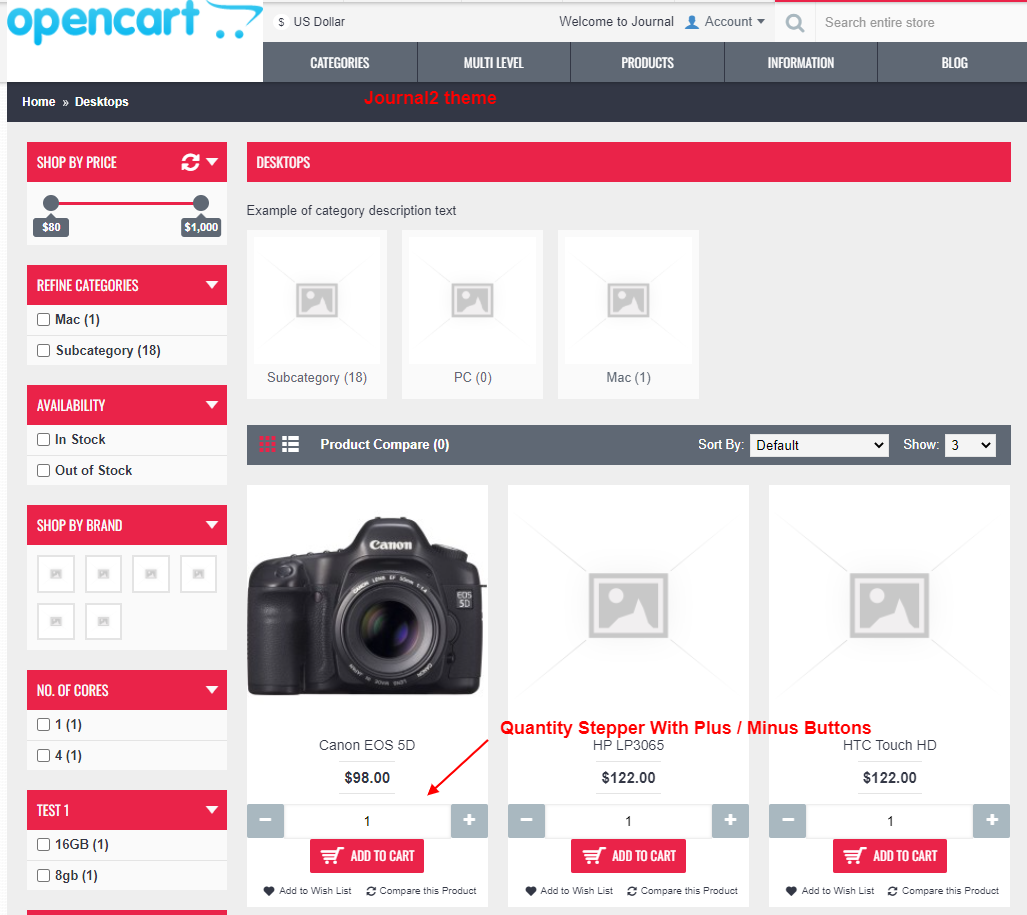Click the search magnifier icon
The width and height of the screenshot is (1027, 915).
click(x=794, y=23)
